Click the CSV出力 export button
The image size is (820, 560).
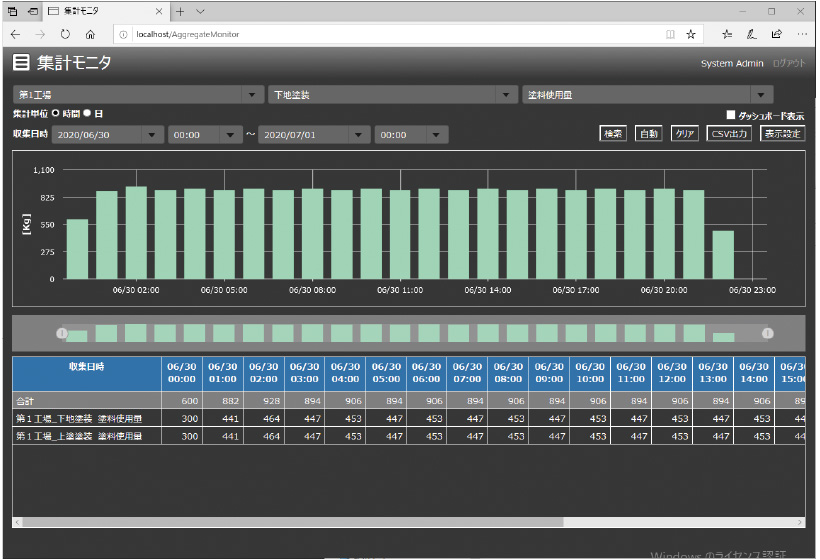pyautogui.click(x=729, y=134)
